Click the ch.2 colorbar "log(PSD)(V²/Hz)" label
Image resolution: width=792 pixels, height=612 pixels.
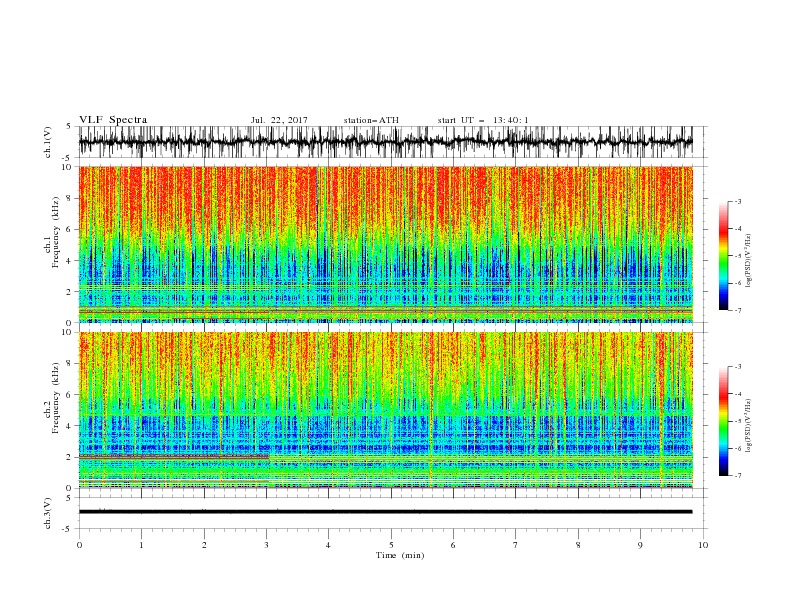click(x=748, y=426)
